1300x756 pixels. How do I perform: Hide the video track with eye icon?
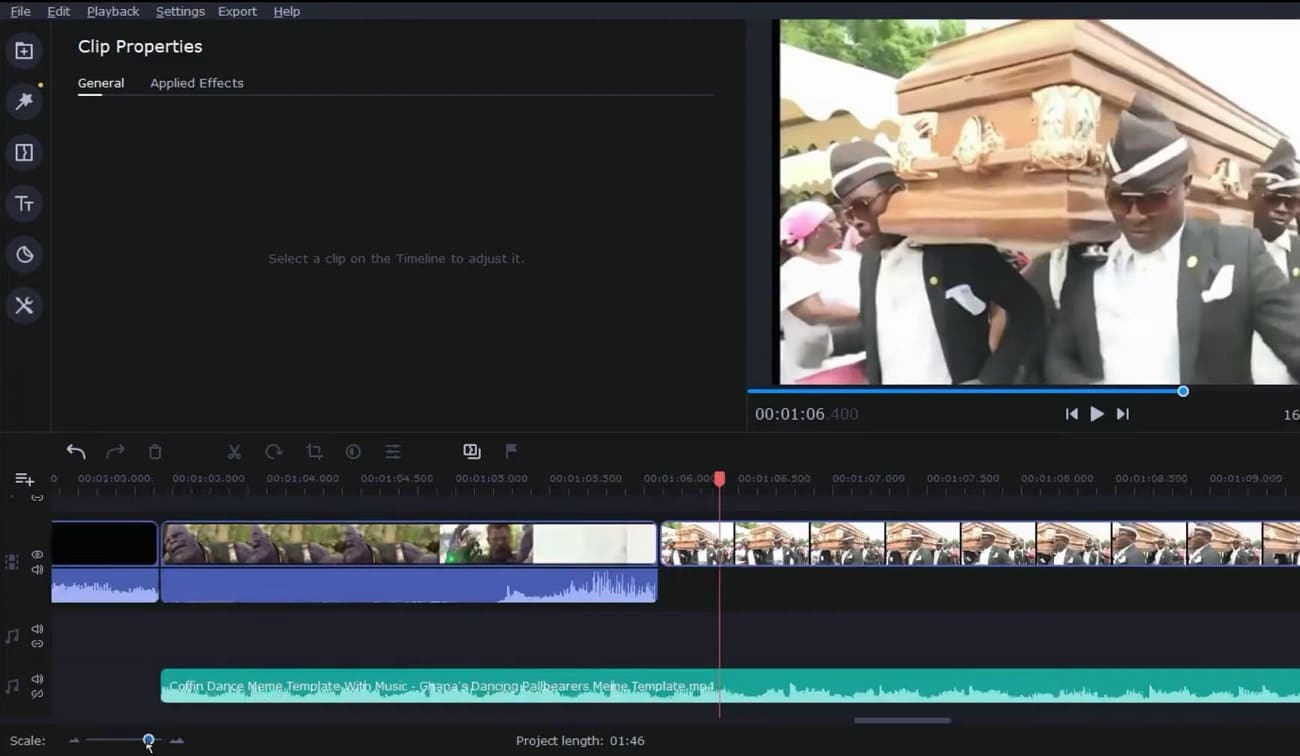point(37,554)
